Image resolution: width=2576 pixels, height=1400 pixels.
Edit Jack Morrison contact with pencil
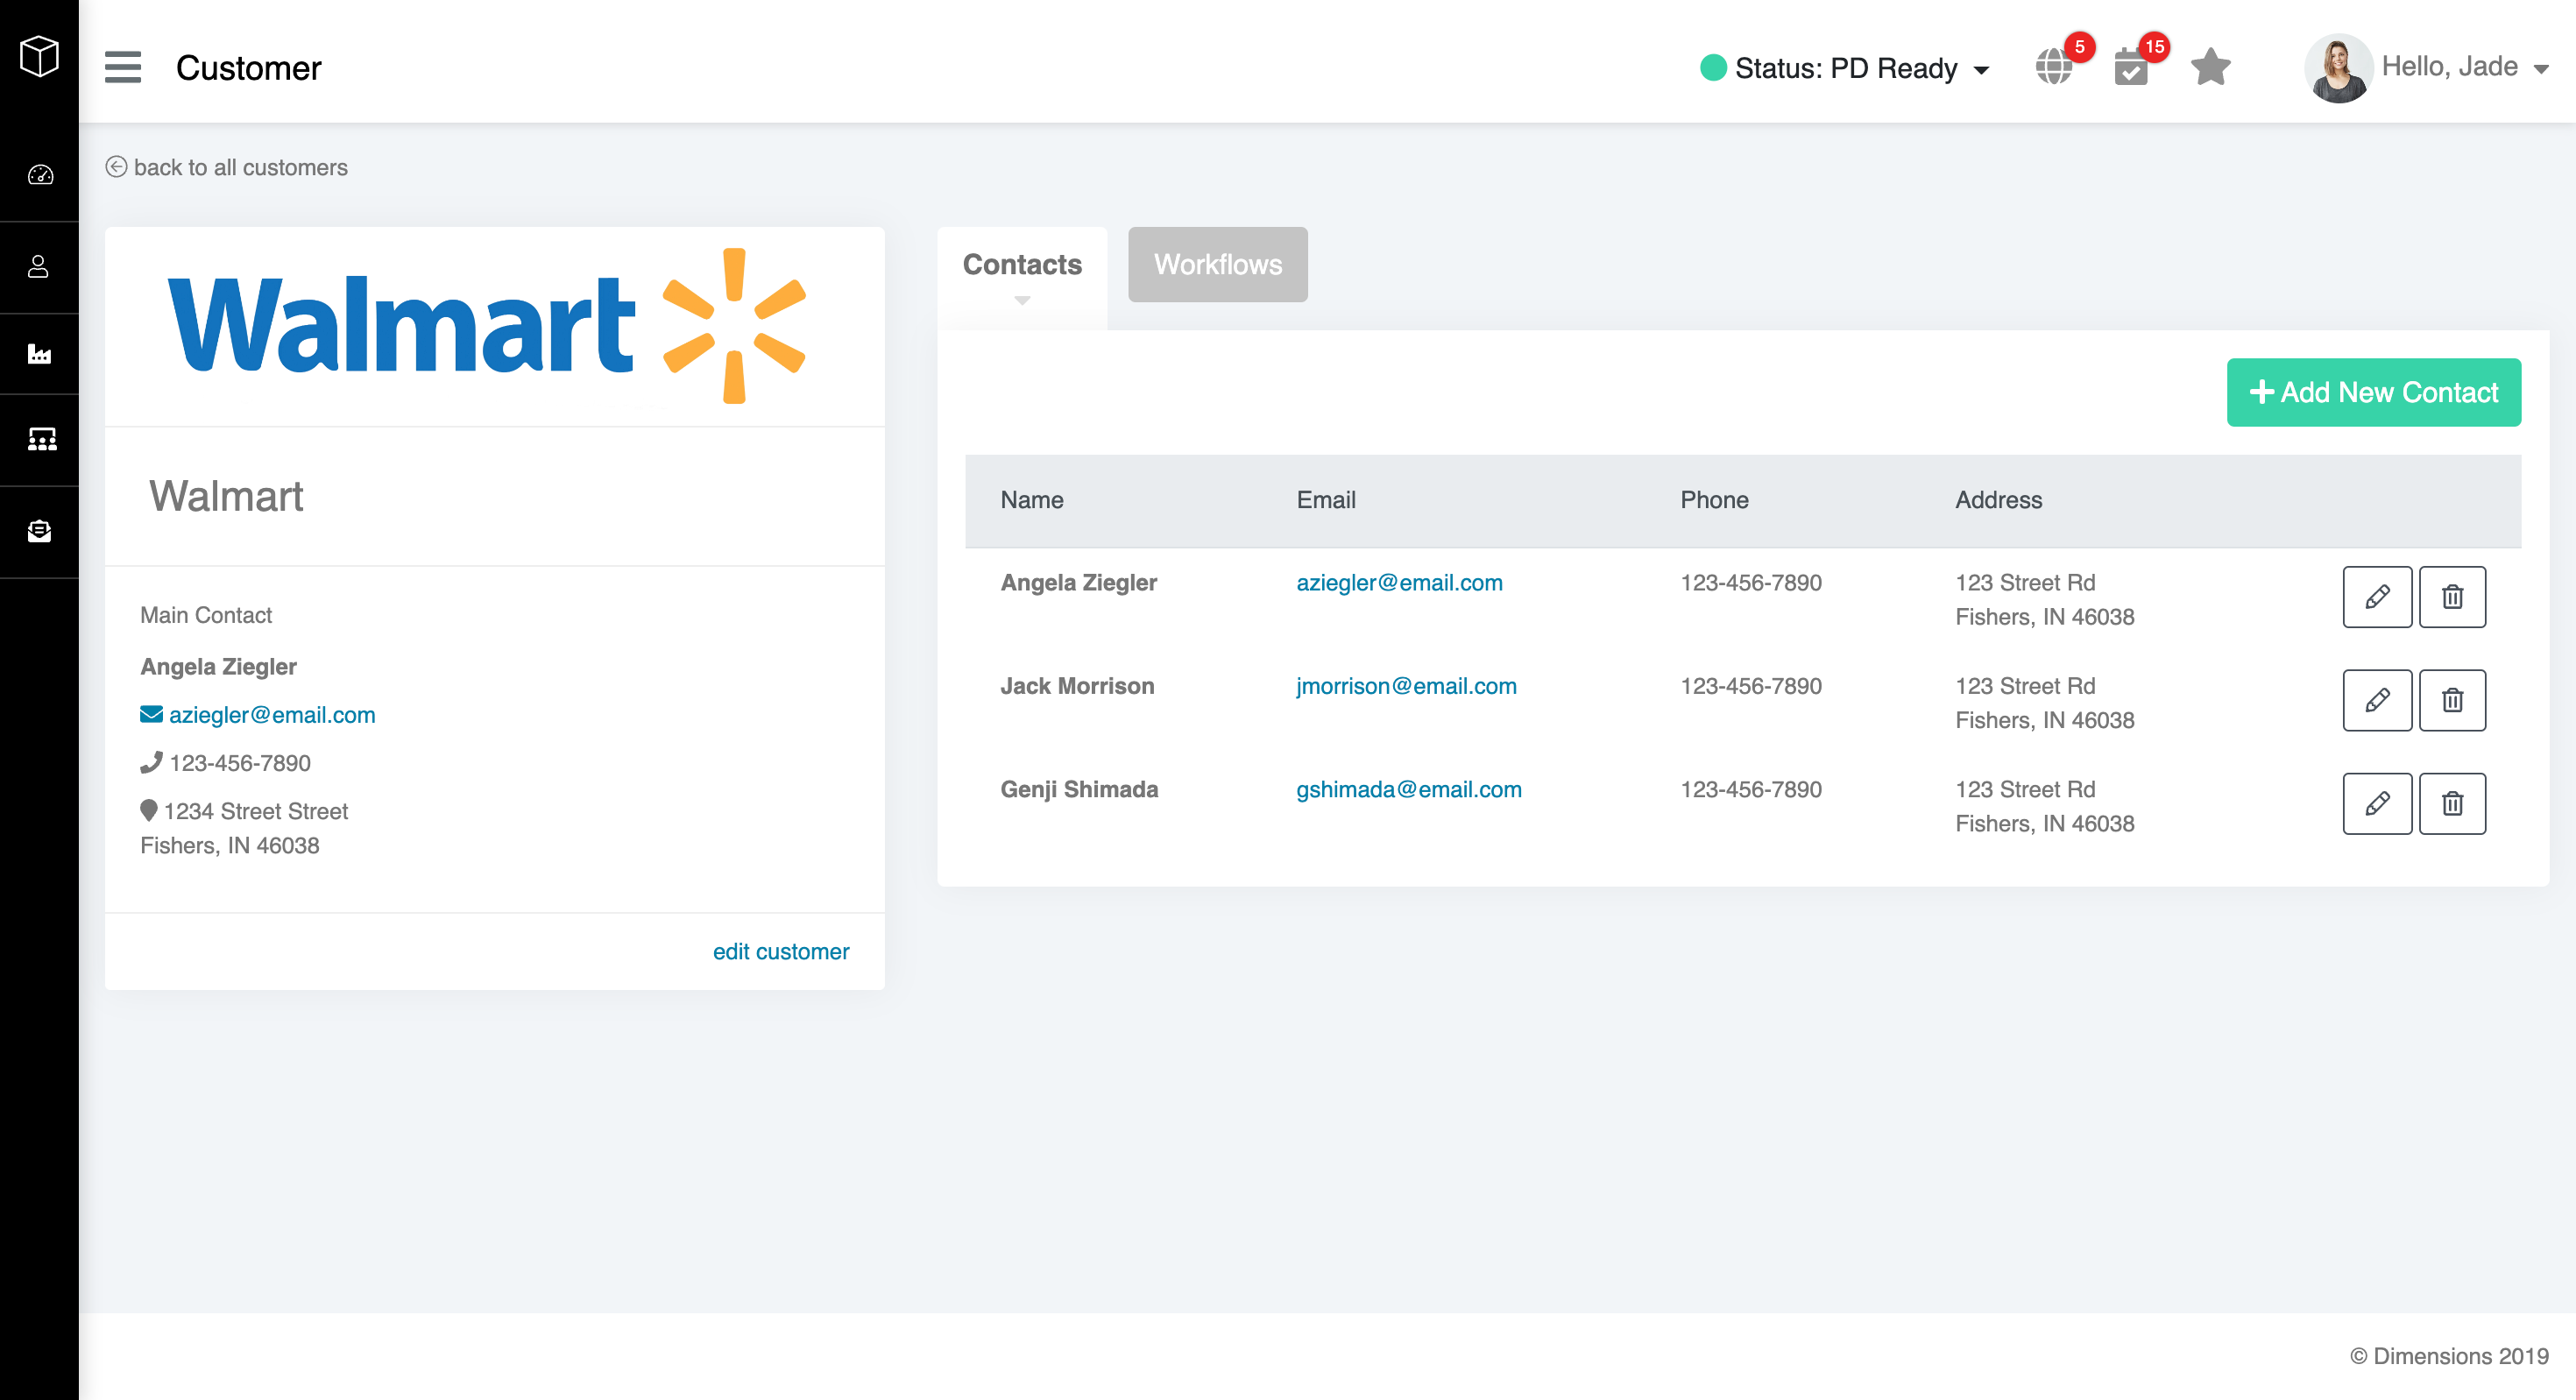[x=2377, y=700]
